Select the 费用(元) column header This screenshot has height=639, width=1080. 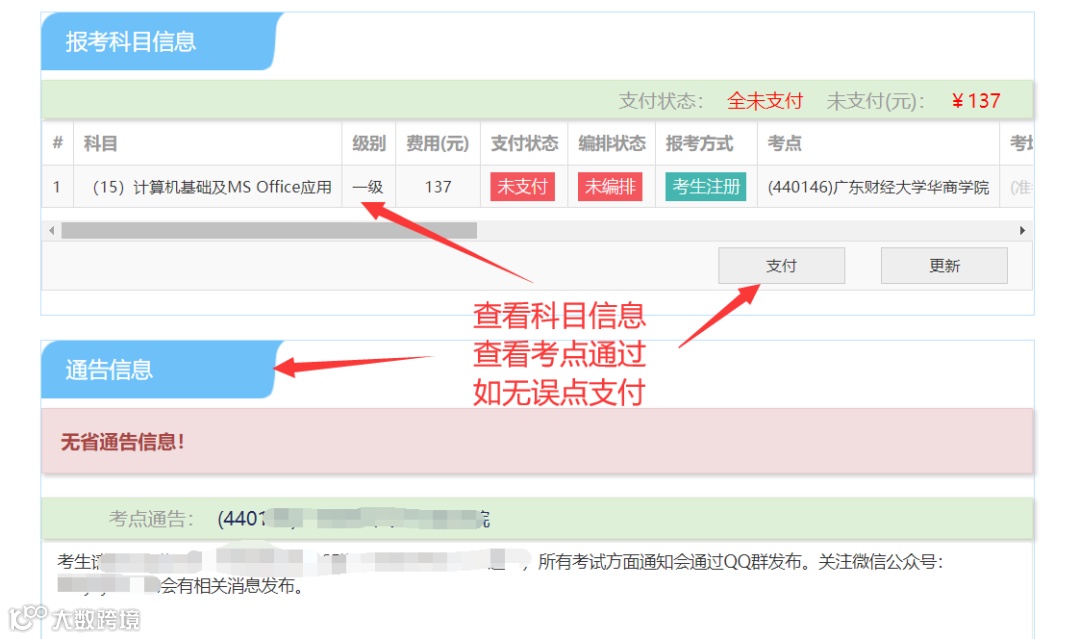(x=437, y=143)
